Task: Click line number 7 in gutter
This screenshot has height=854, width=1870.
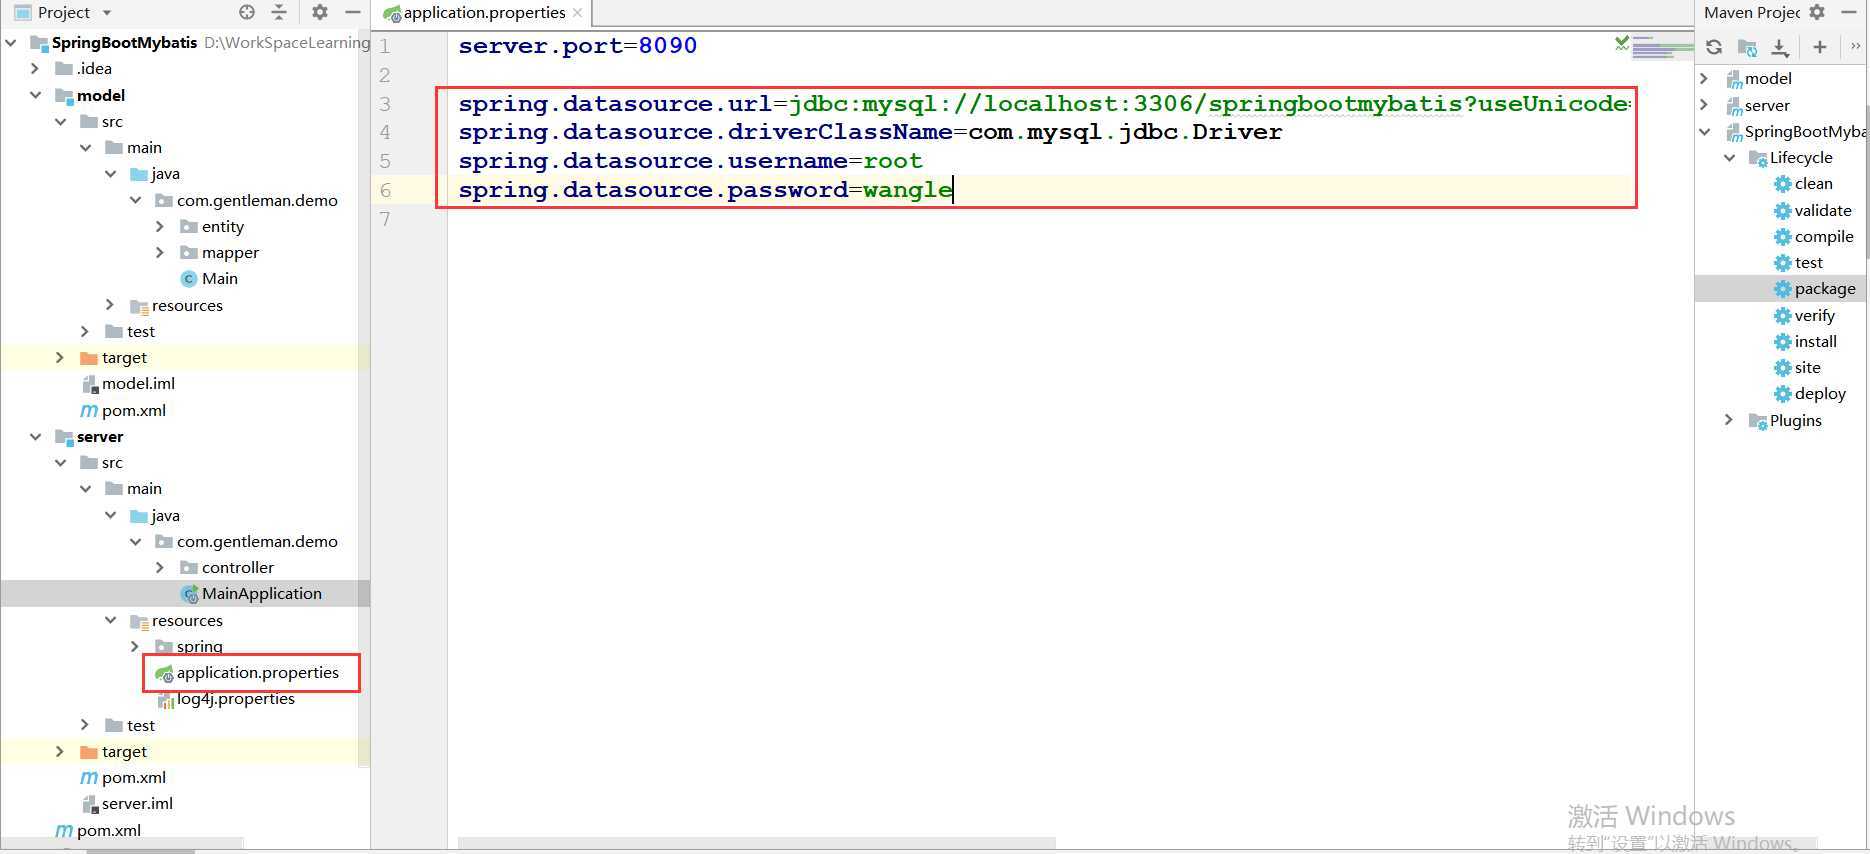Action: point(385,219)
